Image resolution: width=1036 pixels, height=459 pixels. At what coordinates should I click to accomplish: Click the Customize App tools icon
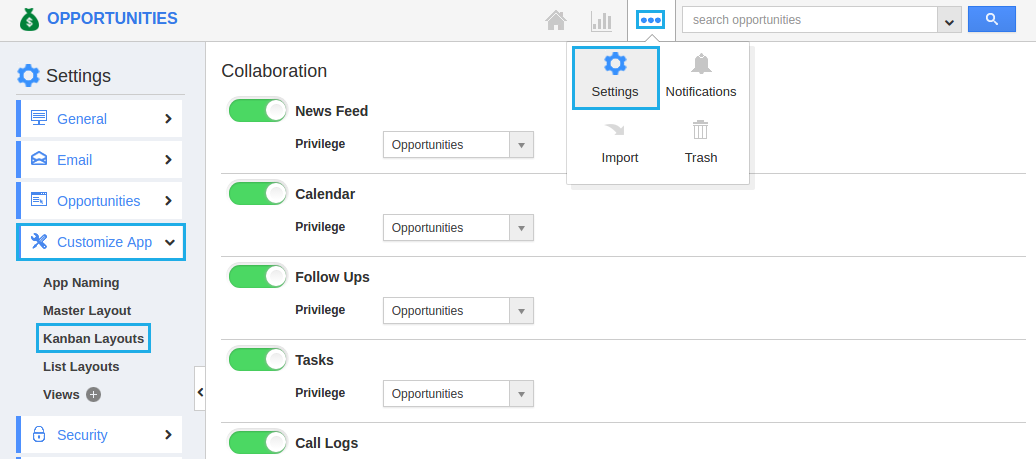coord(39,242)
